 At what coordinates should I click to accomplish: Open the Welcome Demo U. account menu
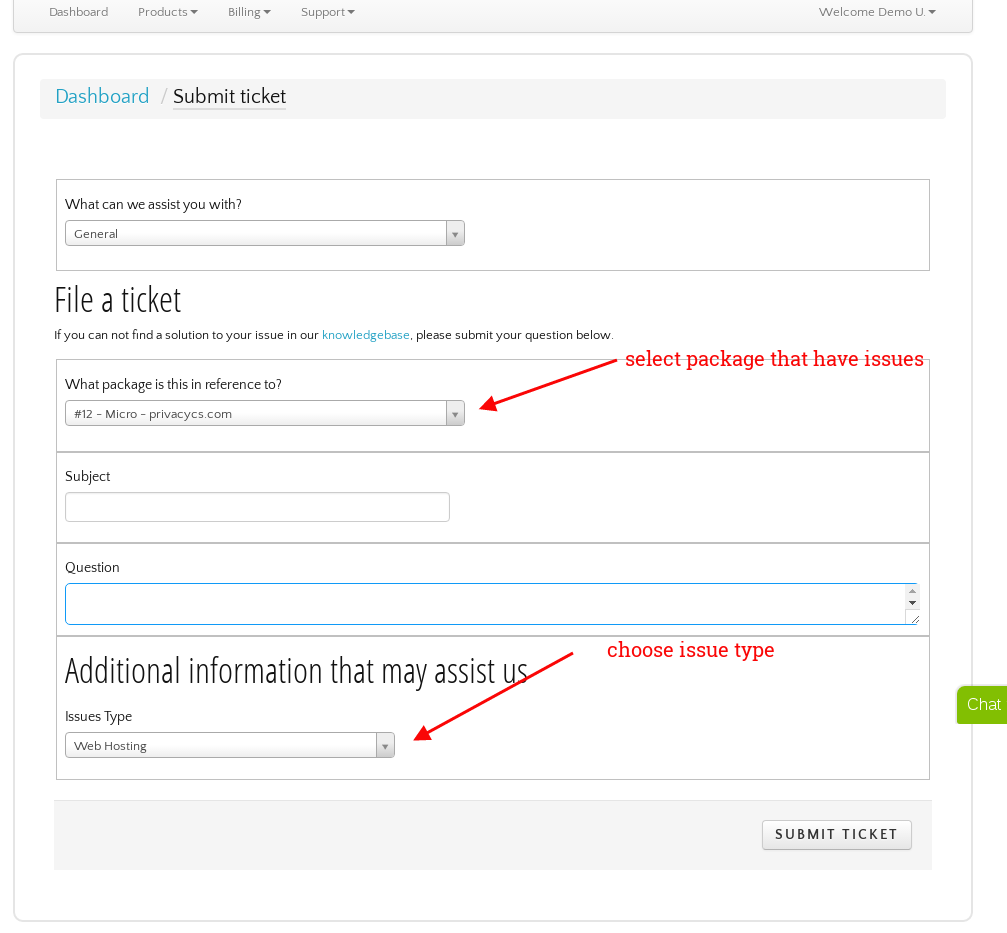tap(876, 12)
